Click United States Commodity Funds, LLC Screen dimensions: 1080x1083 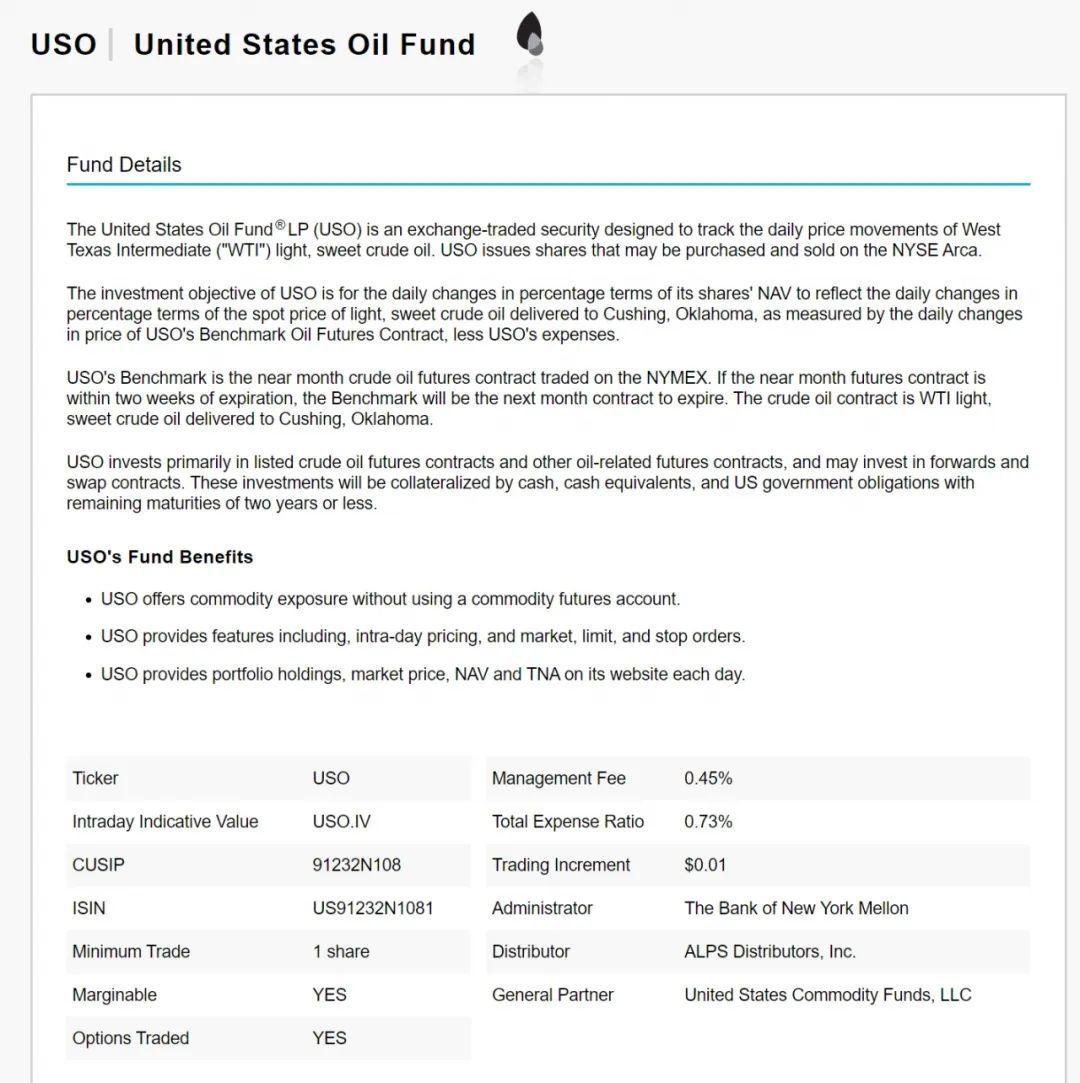(827, 995)
